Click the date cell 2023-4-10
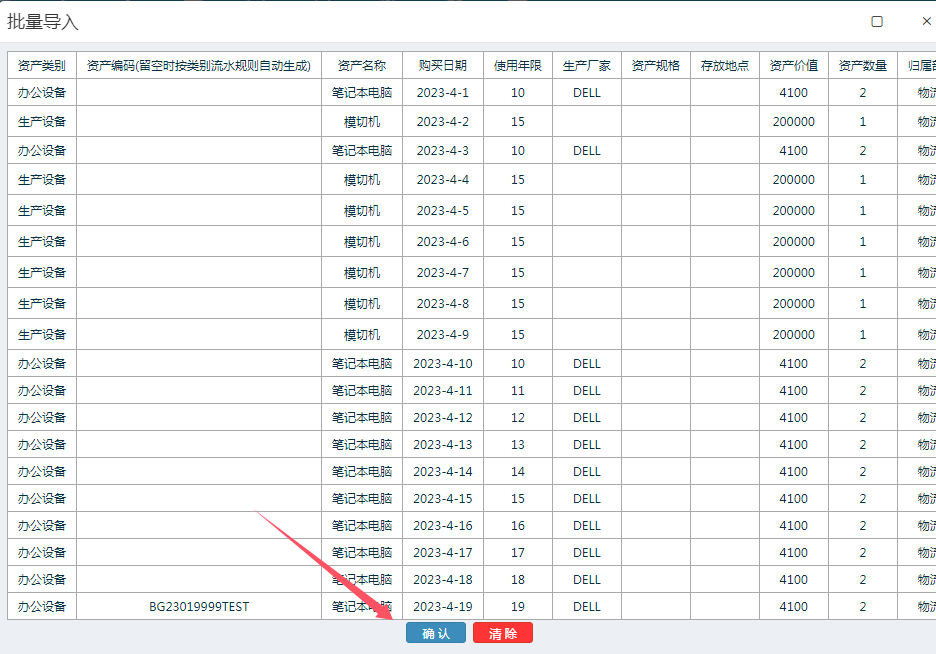 pos(442,364)
